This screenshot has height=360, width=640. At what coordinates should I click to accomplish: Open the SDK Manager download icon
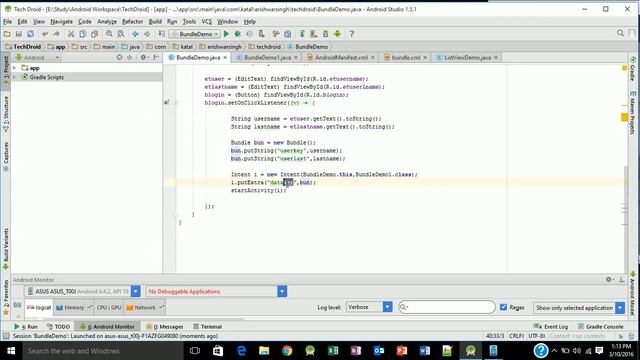click(325, 34)
